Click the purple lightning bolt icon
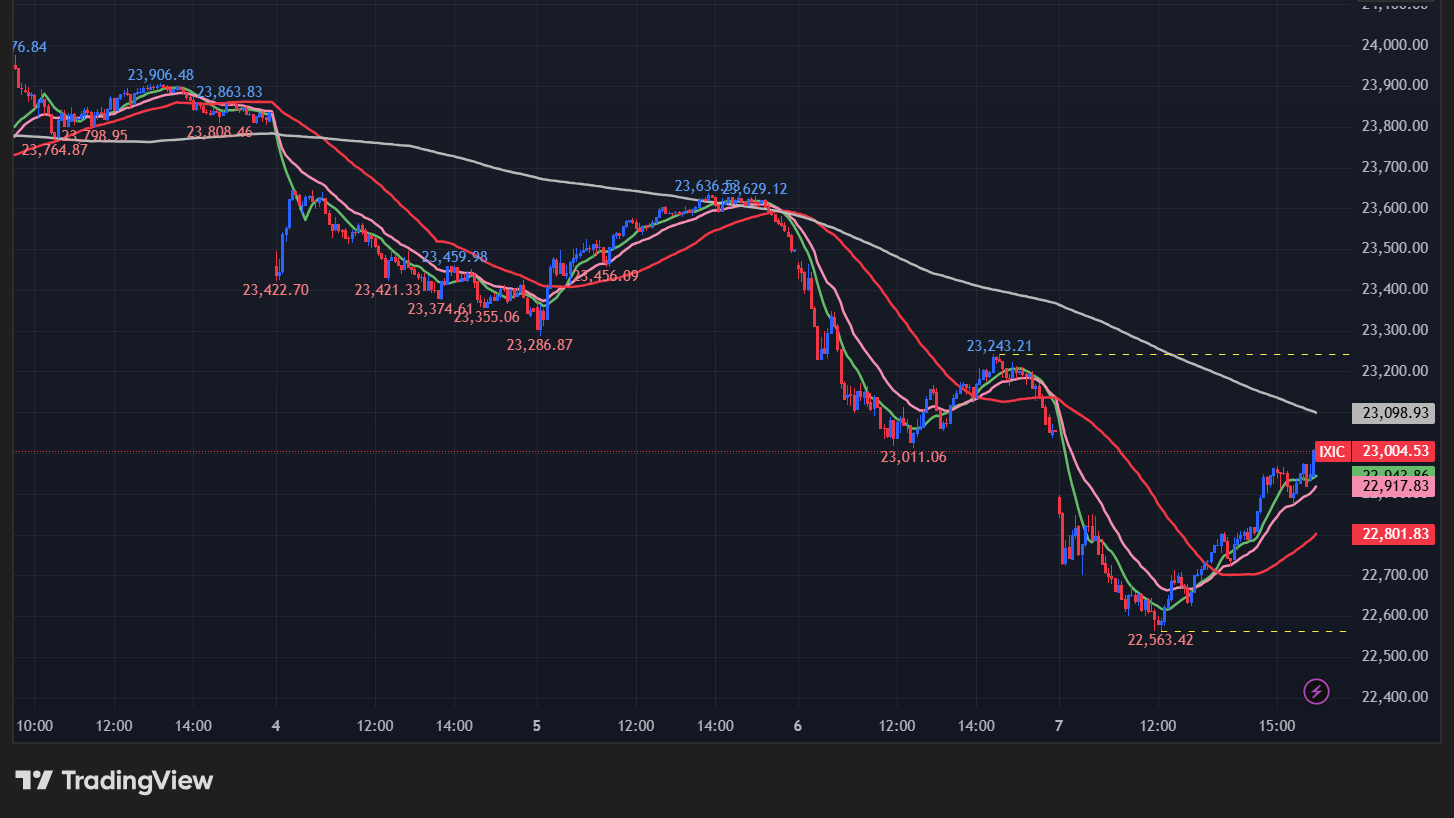 [x=1317, y=691]
